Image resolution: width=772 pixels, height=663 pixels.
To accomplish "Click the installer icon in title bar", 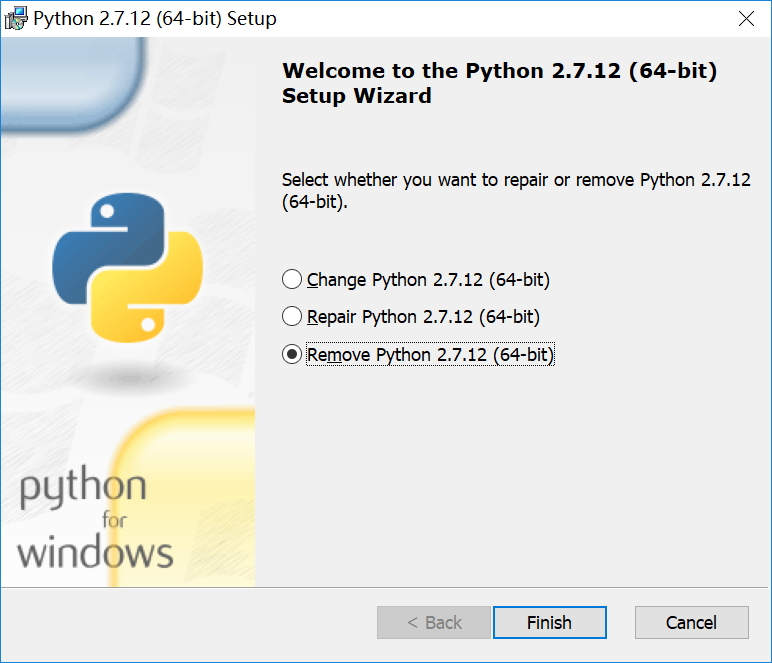I will (16, 18).
